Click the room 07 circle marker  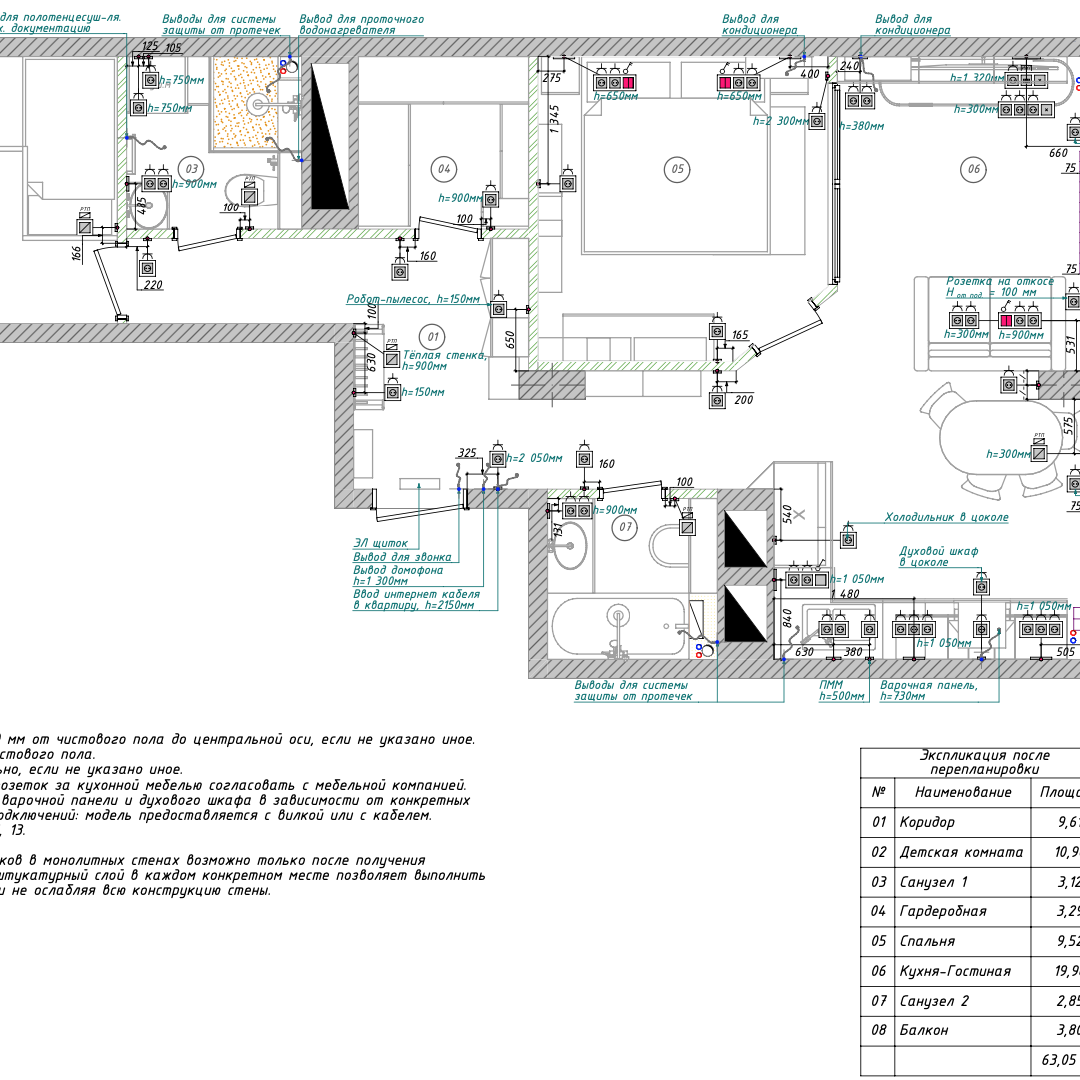point(626,526)
